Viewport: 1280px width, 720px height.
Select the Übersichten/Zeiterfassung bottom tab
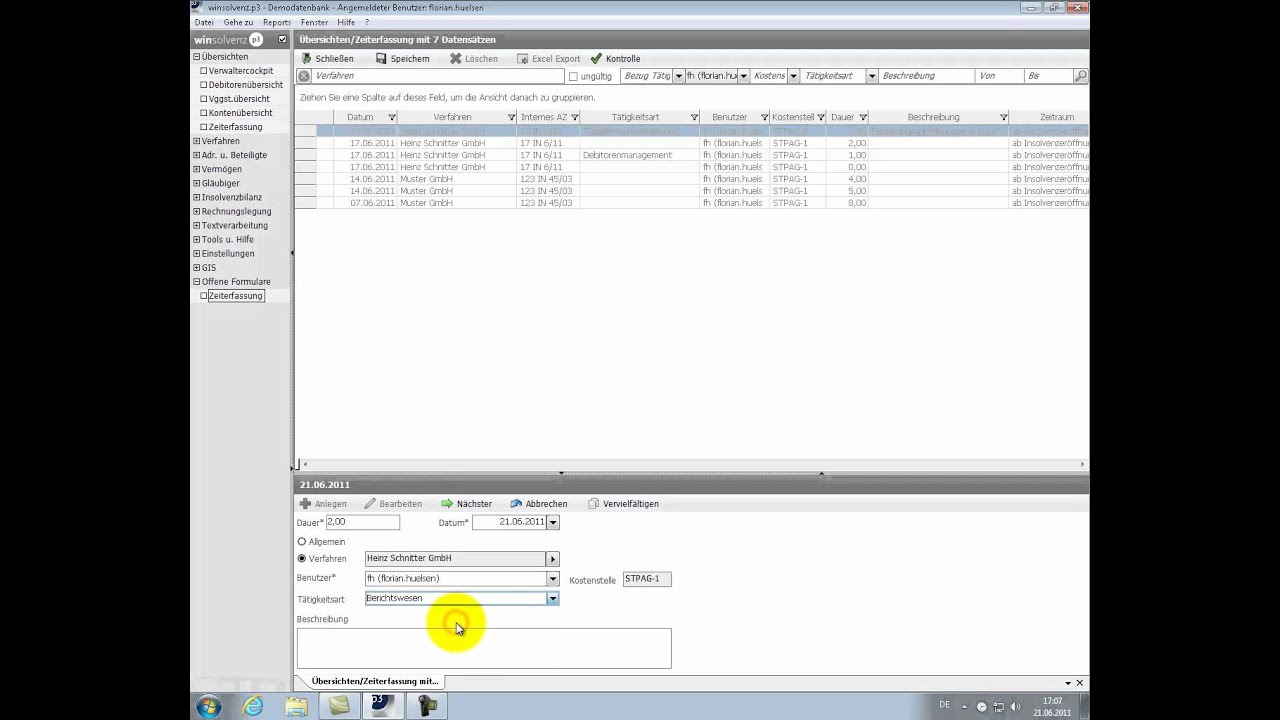(375, 681)
